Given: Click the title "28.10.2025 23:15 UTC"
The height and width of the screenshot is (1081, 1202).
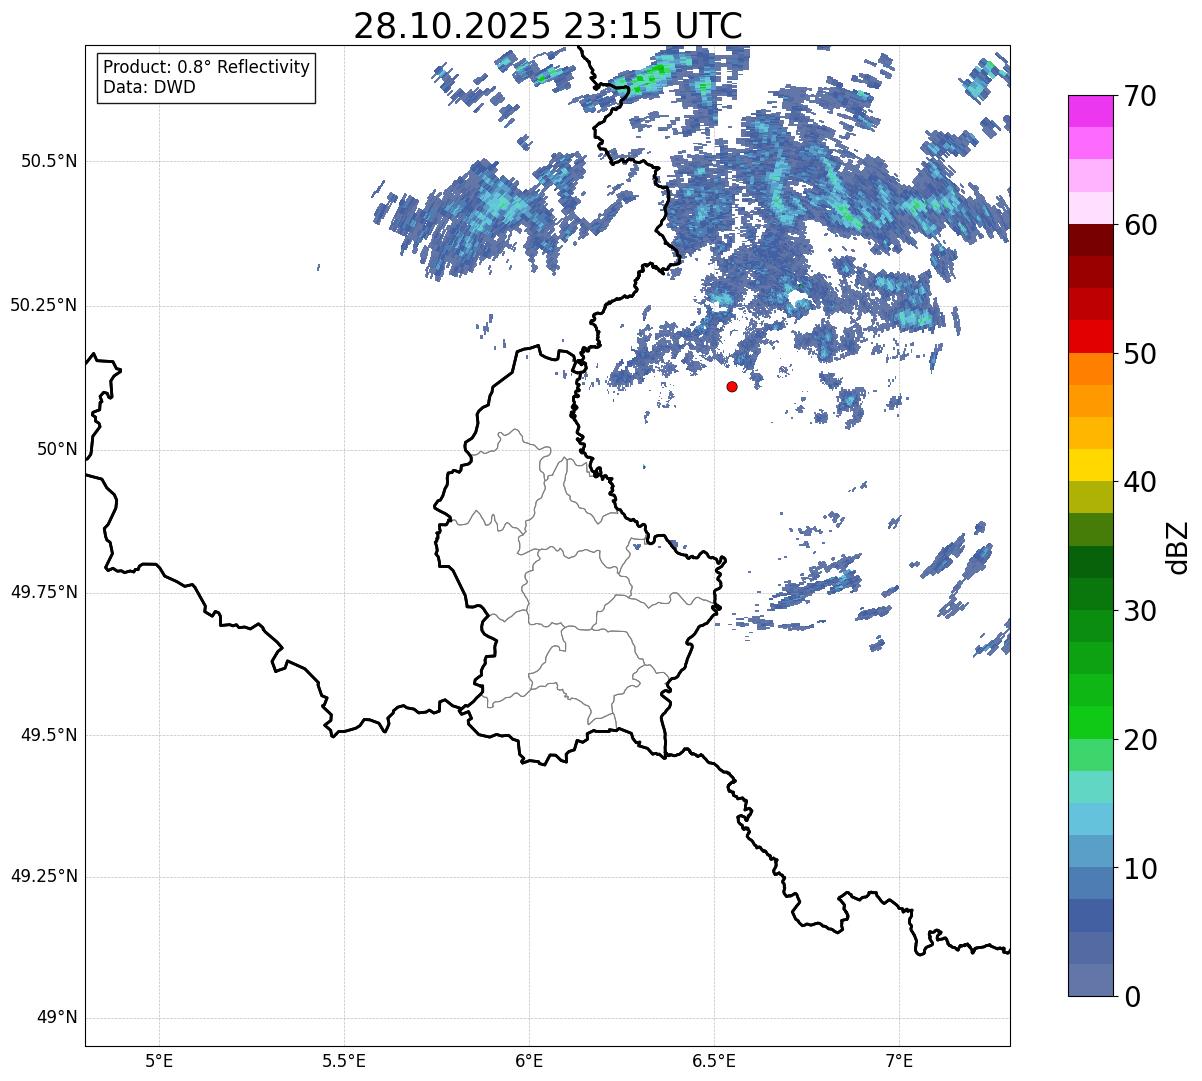Looking at the screenshot, I should (548, 25).
